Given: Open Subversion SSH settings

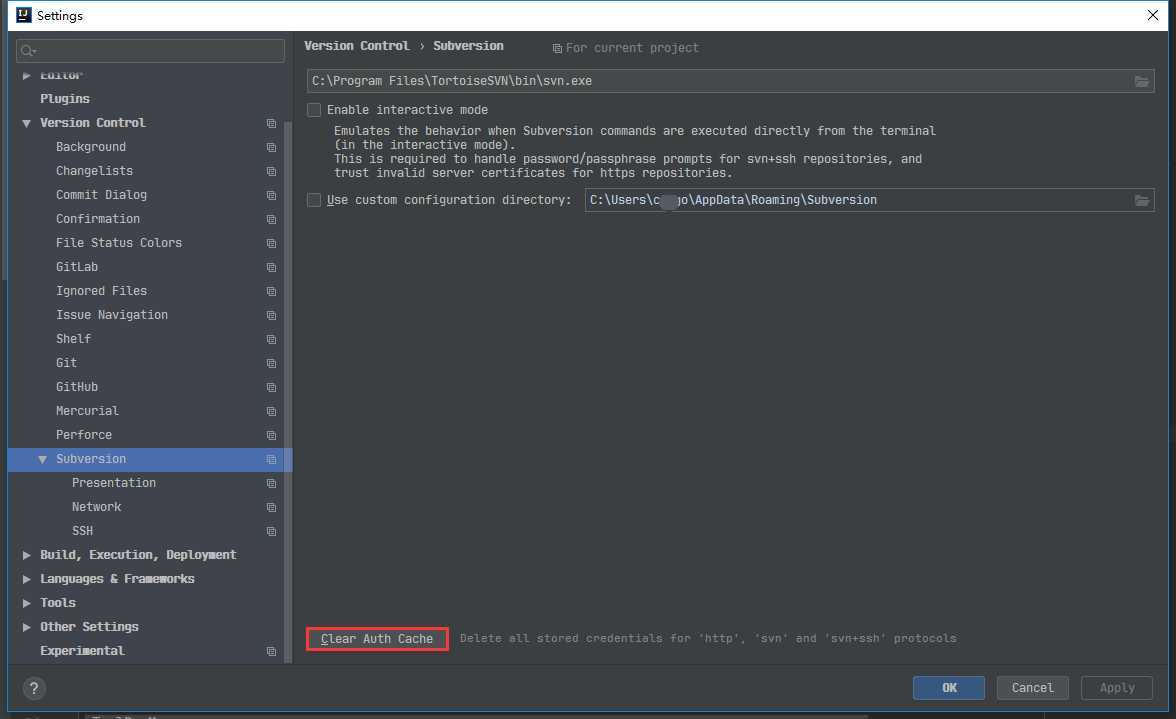Looking at the screenshot, I should (x=82, y=531).
